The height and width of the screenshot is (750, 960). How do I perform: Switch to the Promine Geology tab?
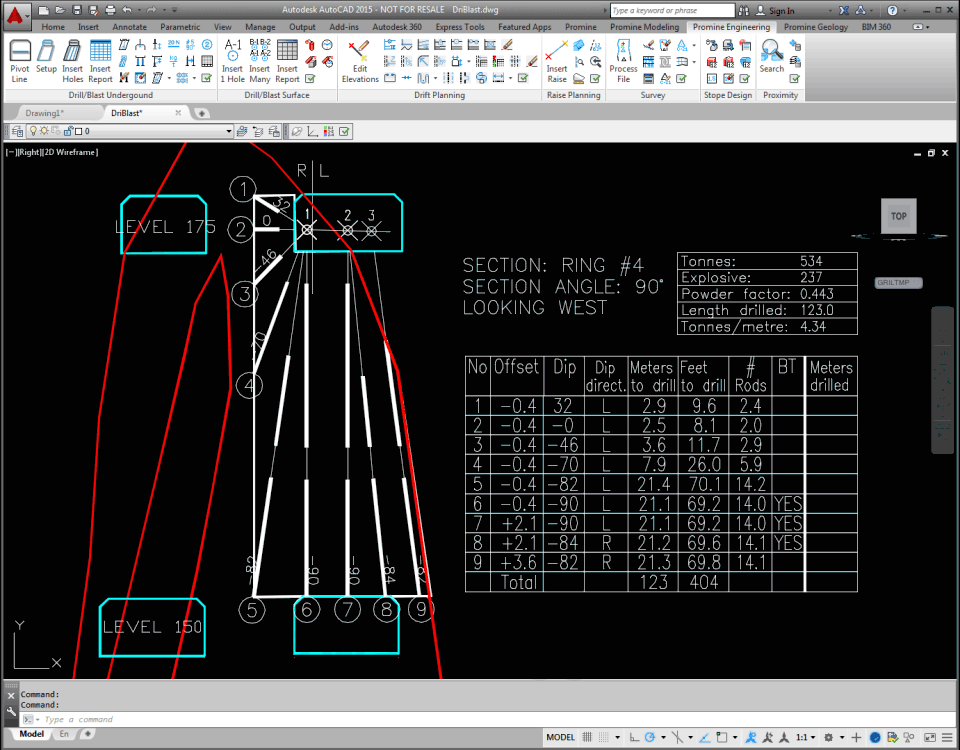click(x=815, y=27)
